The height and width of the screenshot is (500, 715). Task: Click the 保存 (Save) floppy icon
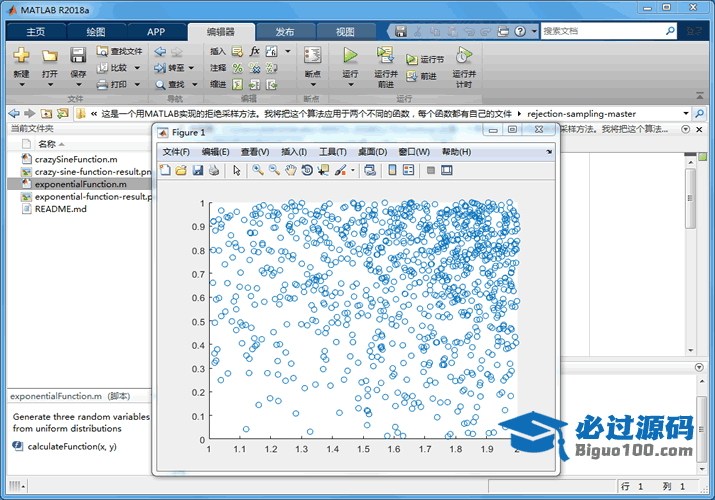click(x=78, y=55)
